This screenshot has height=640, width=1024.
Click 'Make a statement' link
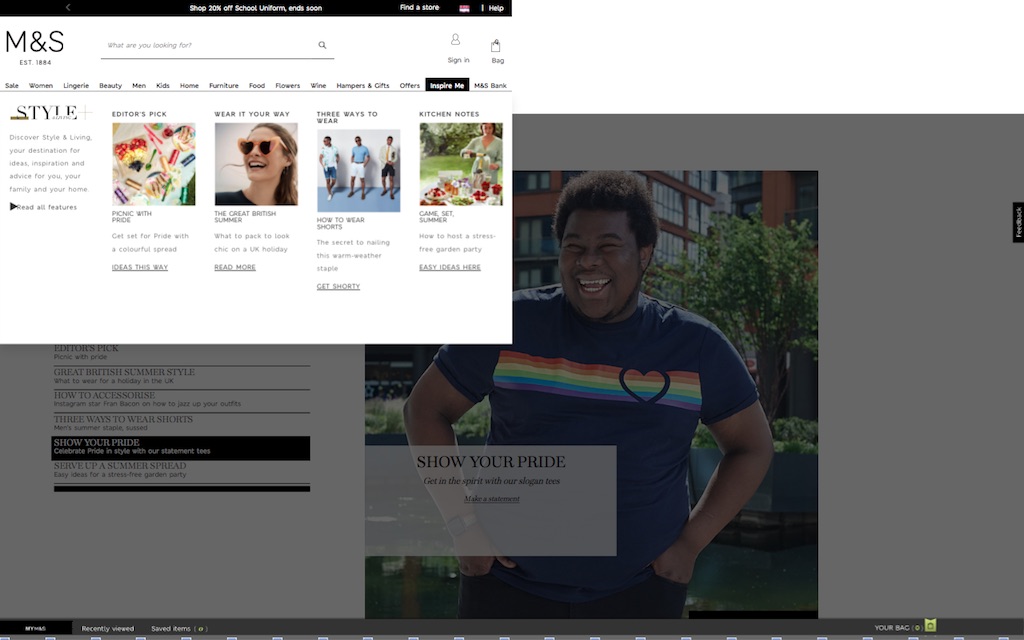(492, 499)
